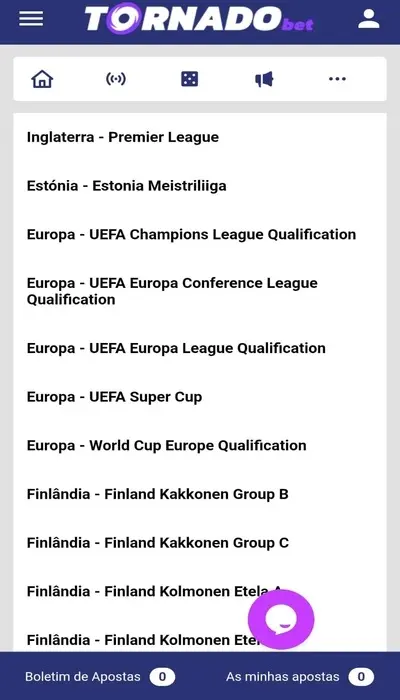Open the casino dice icon
Viewport: 400px width, 700px height.
click(189, 79)
